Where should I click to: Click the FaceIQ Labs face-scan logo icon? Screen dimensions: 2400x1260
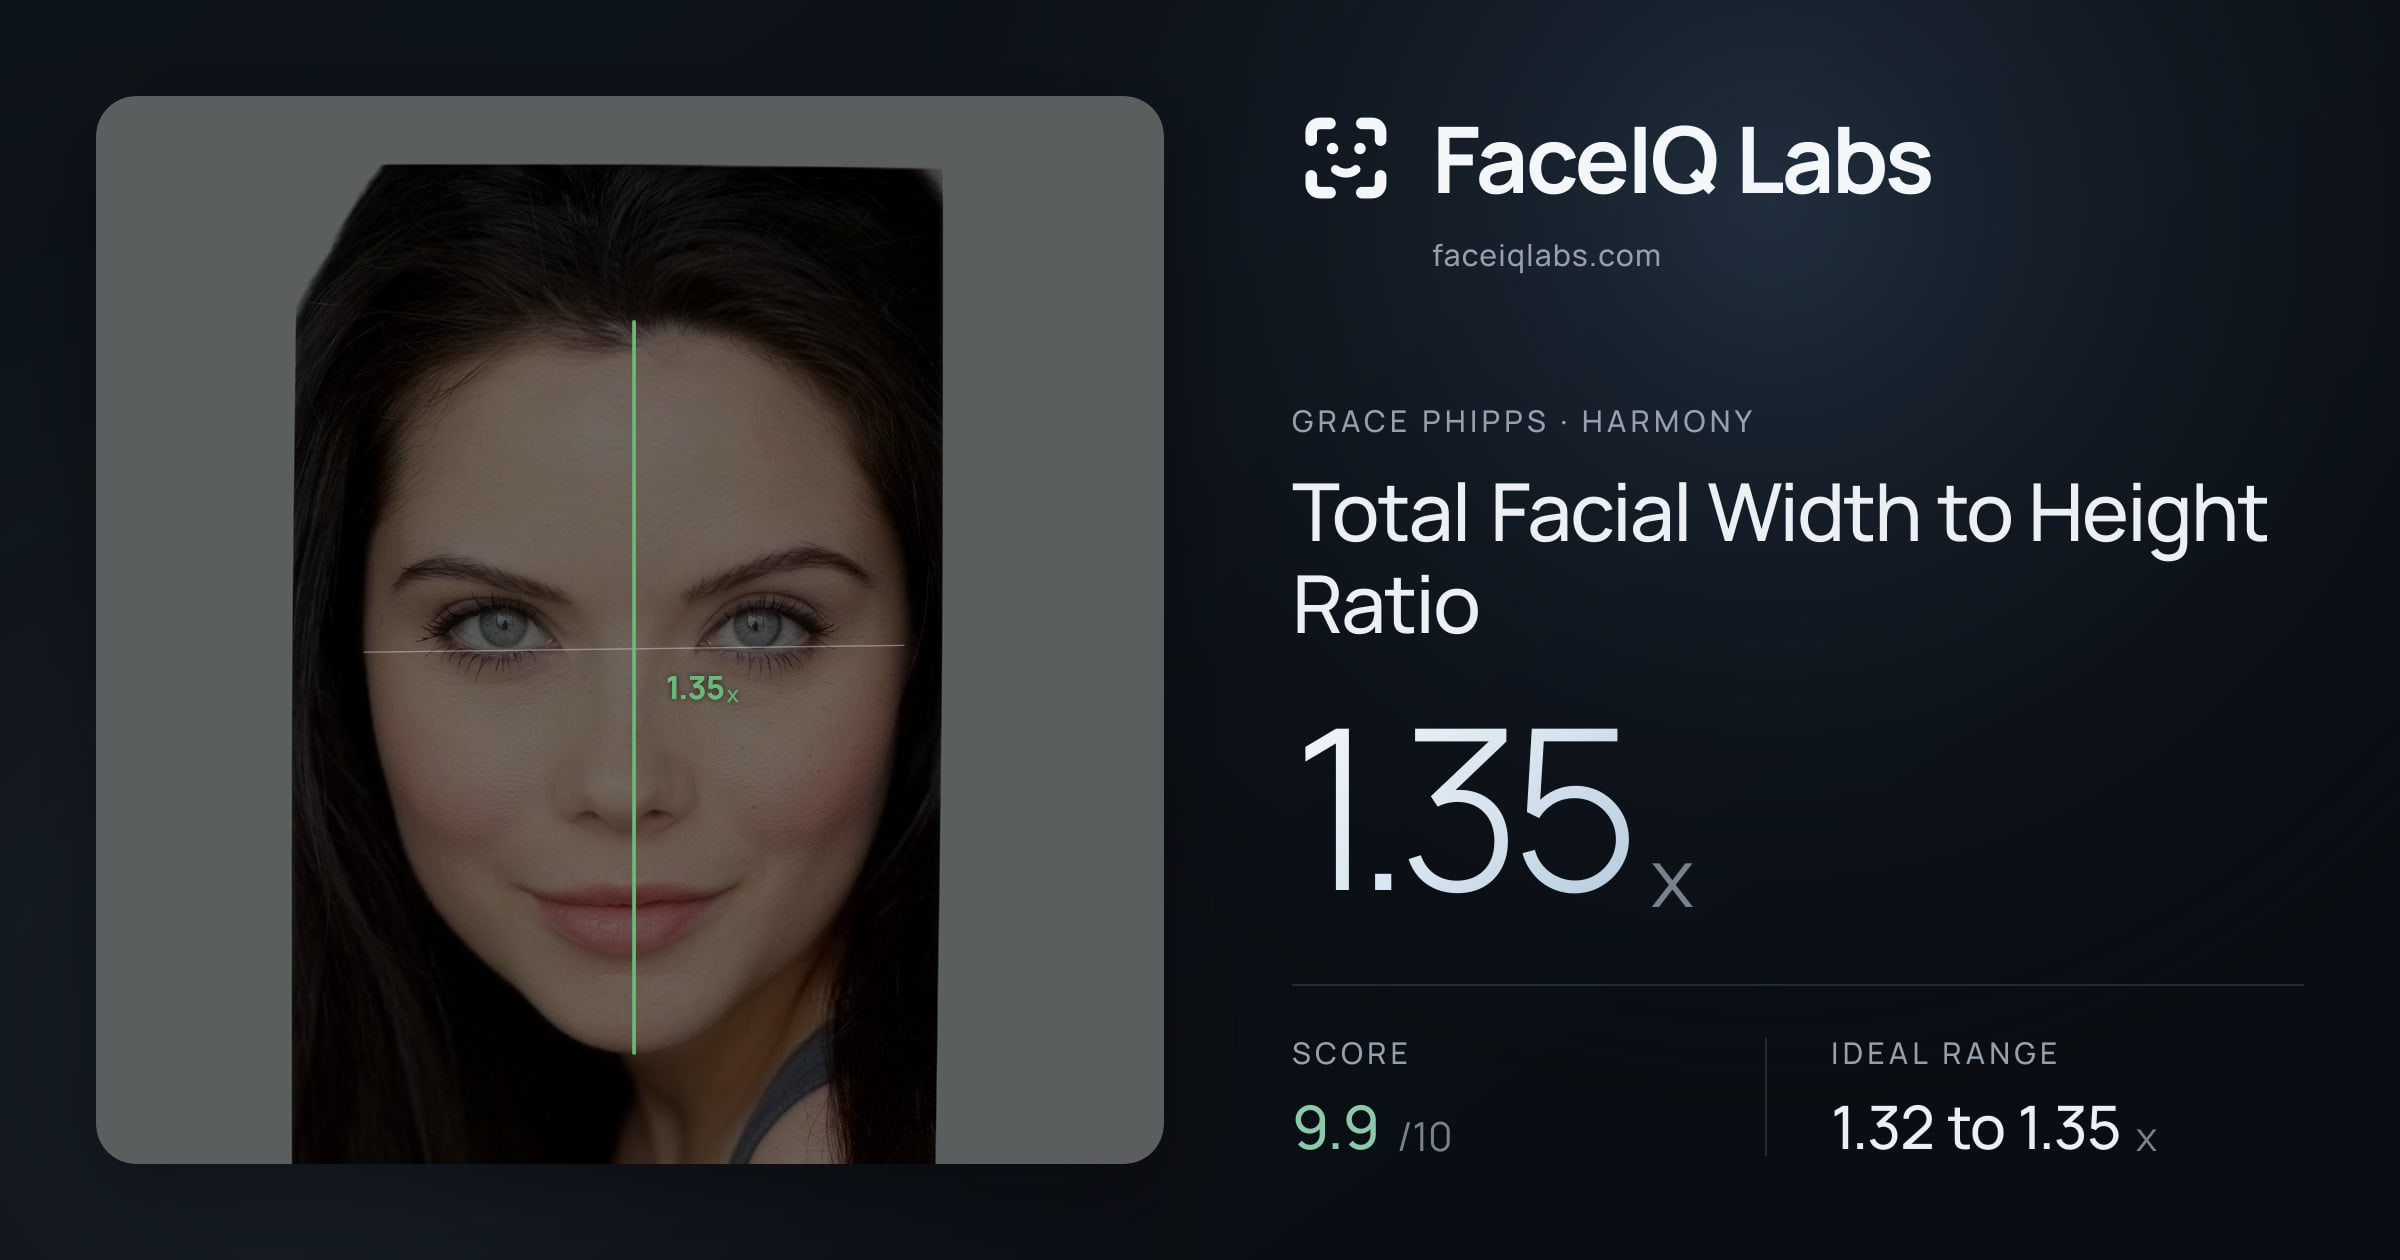click(x=1345, y=158)
